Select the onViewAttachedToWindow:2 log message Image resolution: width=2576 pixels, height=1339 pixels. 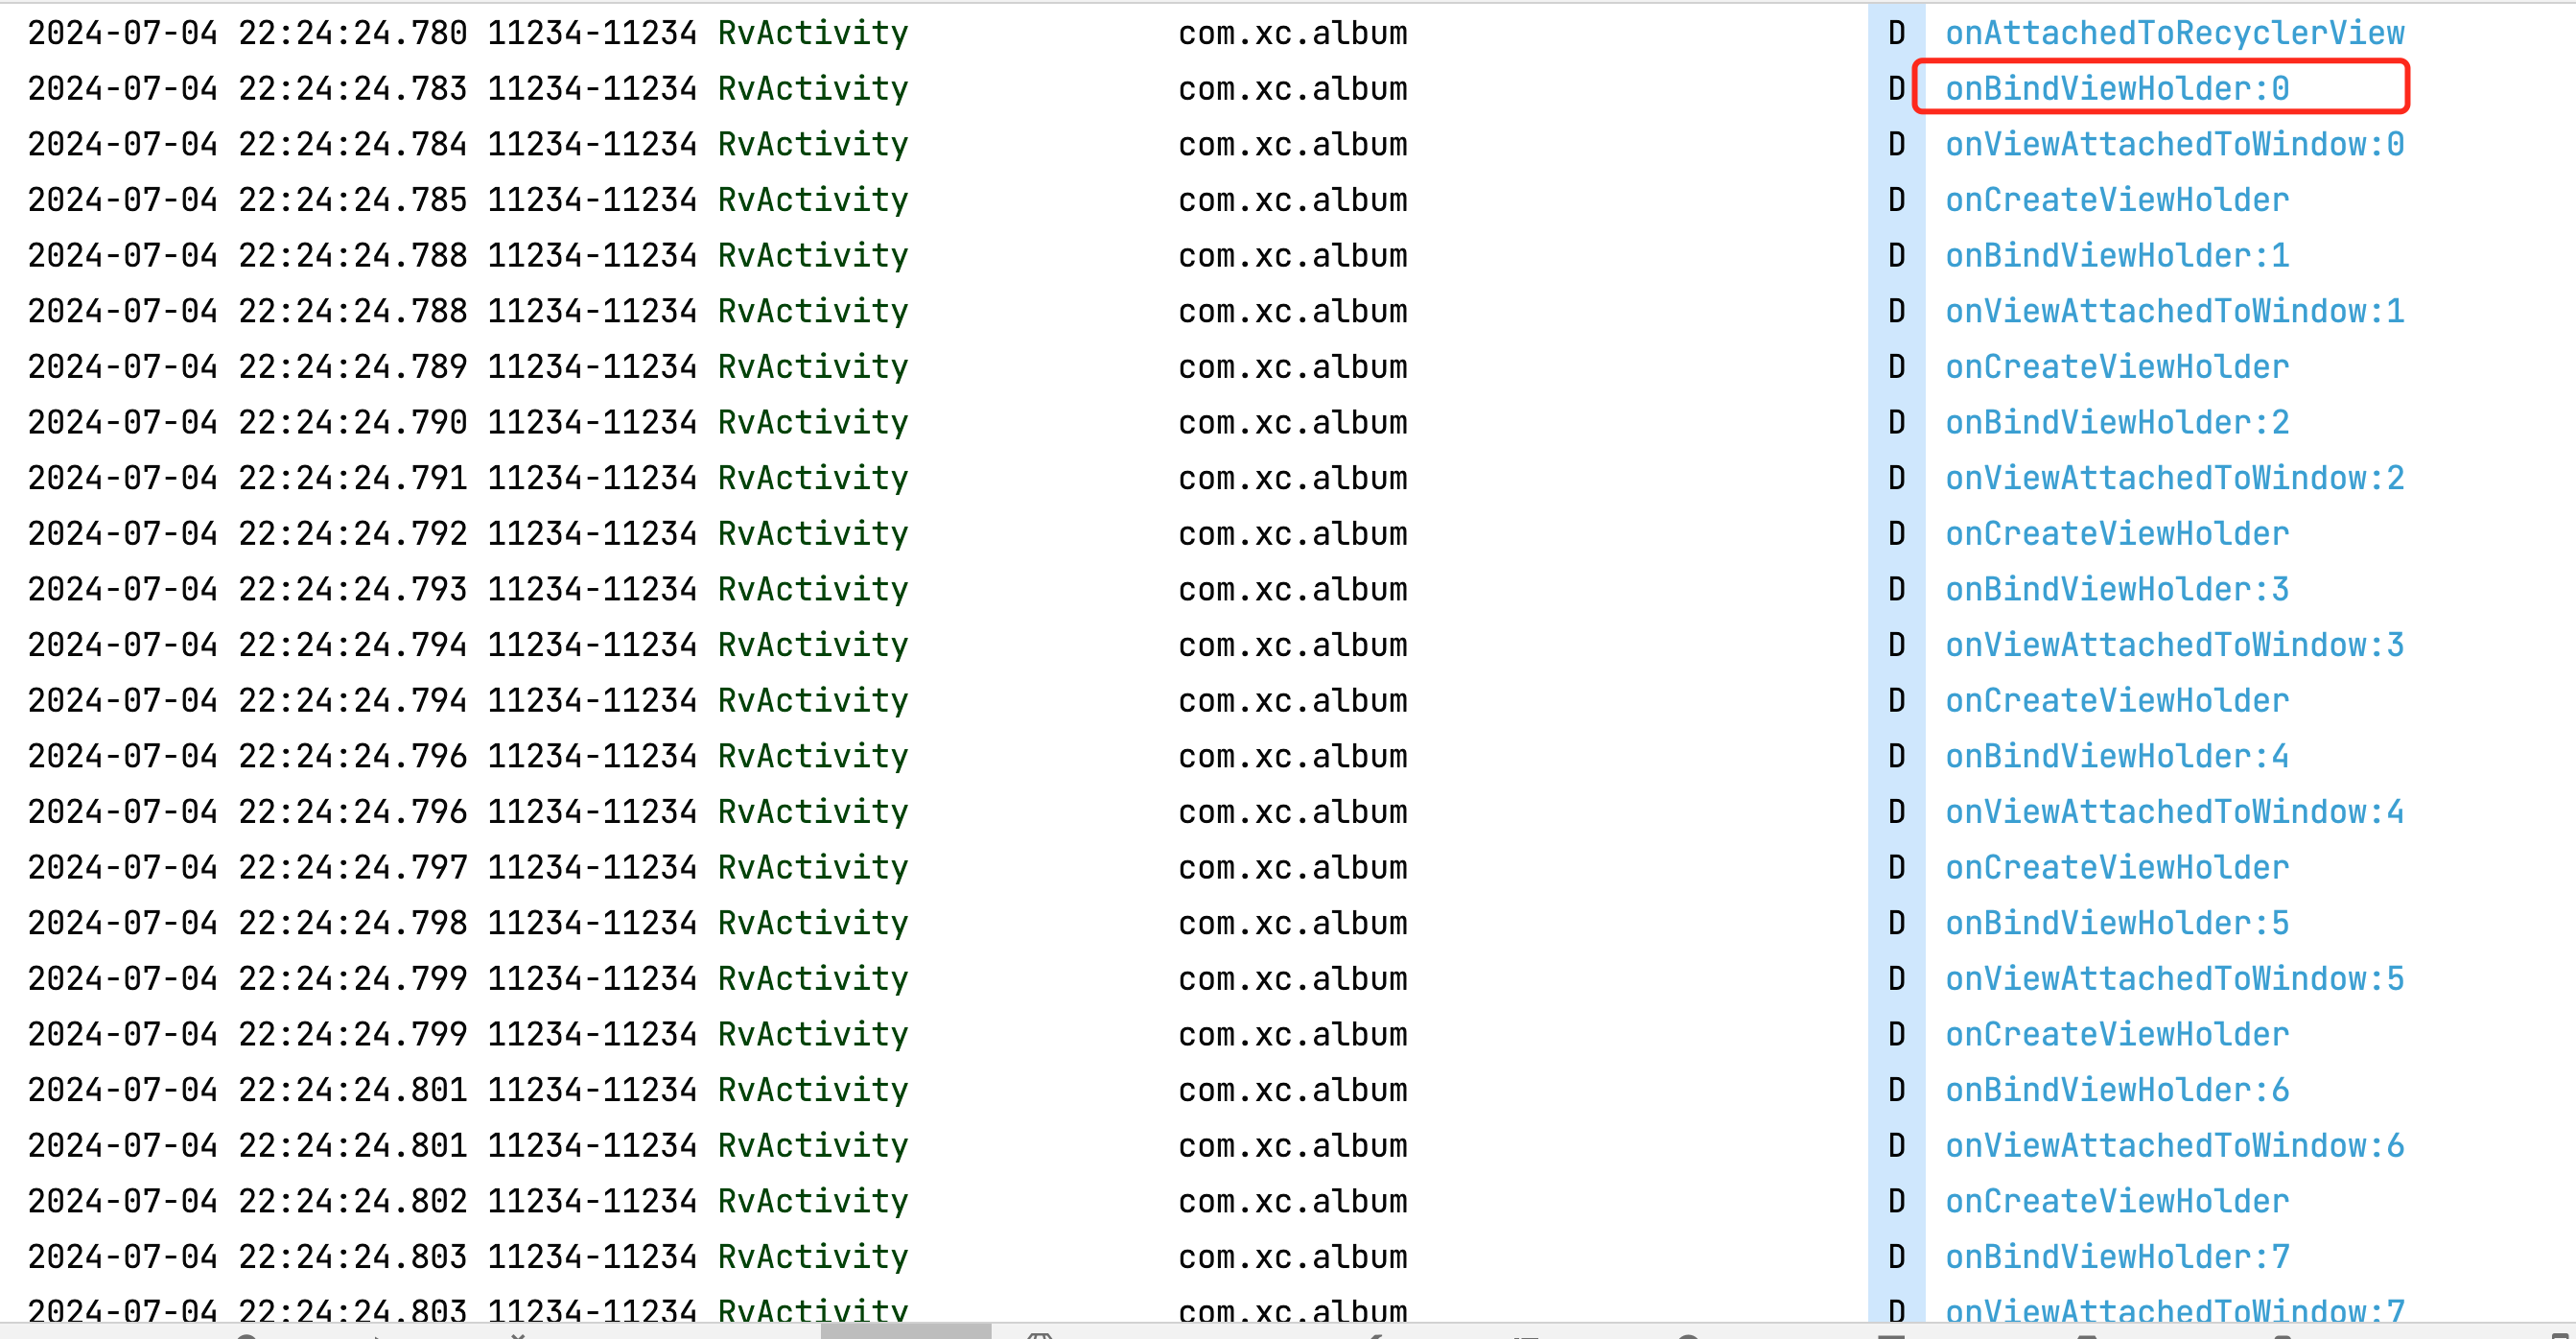[2174, 479]
